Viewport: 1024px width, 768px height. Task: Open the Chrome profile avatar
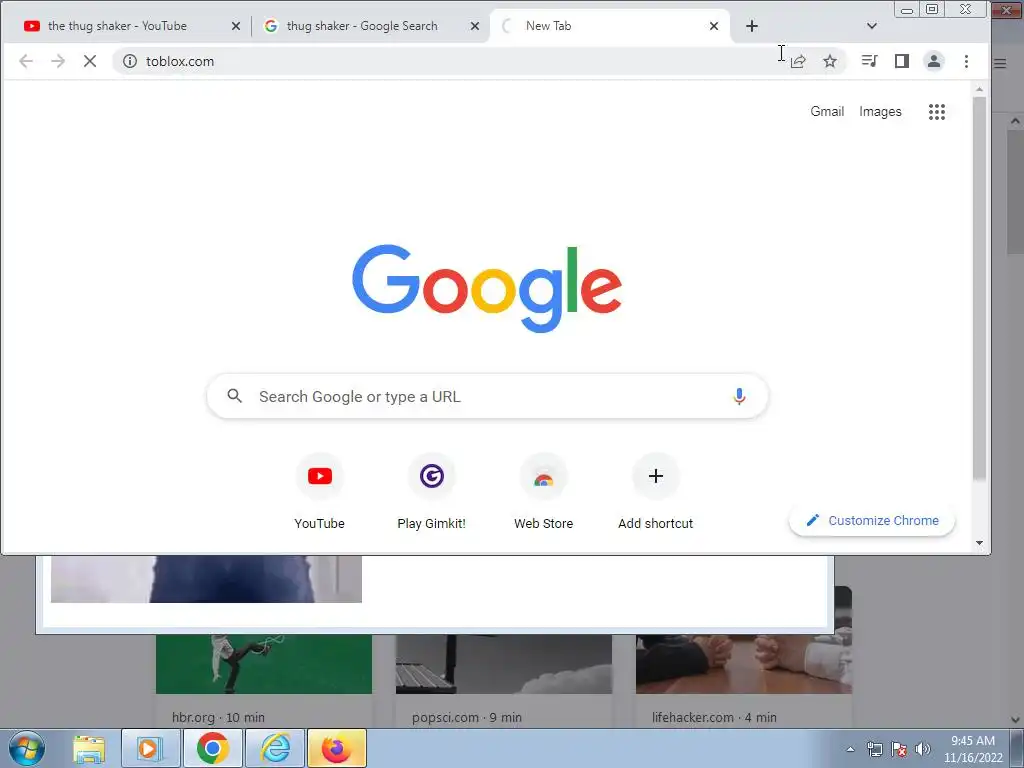pyautogui.click(x=934, y=61)
